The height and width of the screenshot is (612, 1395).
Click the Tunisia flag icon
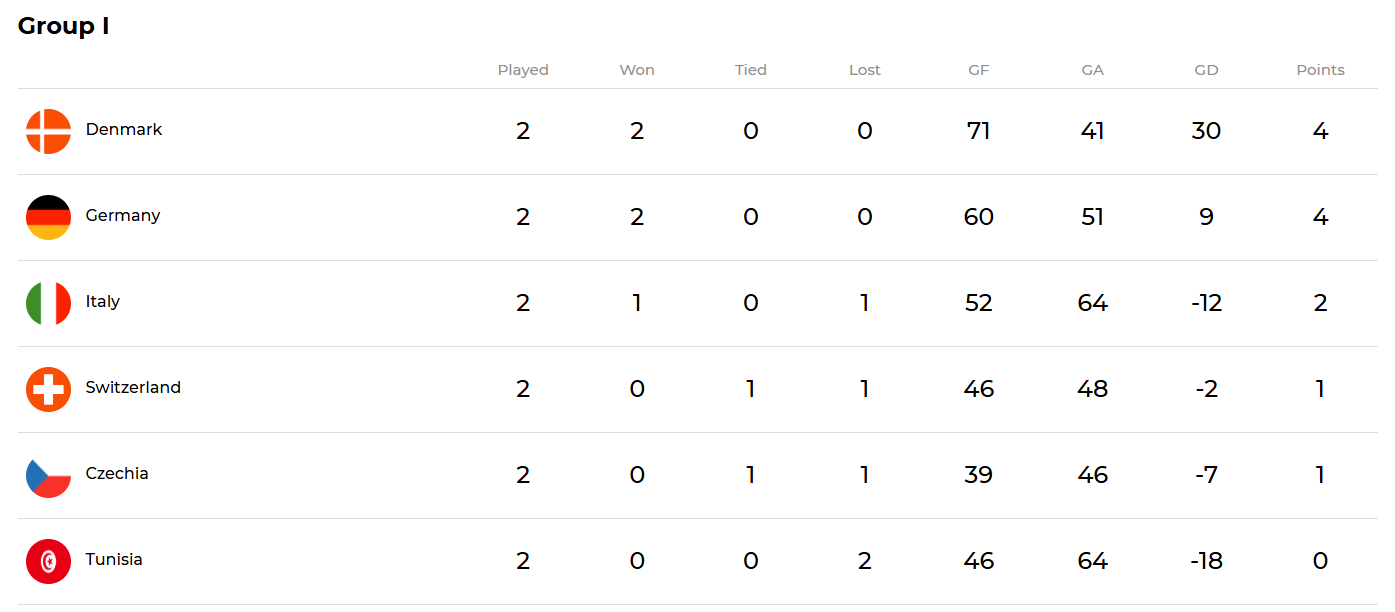tap(48, 561)
